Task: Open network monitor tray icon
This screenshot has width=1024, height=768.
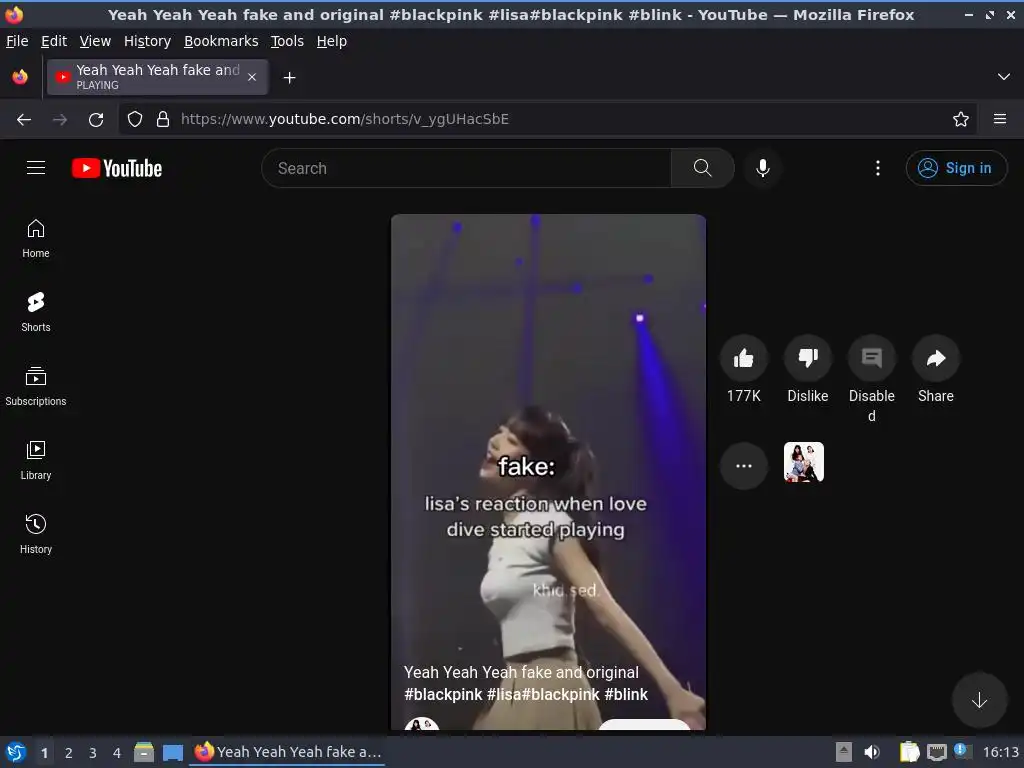Action: click(x=936, y=752)
